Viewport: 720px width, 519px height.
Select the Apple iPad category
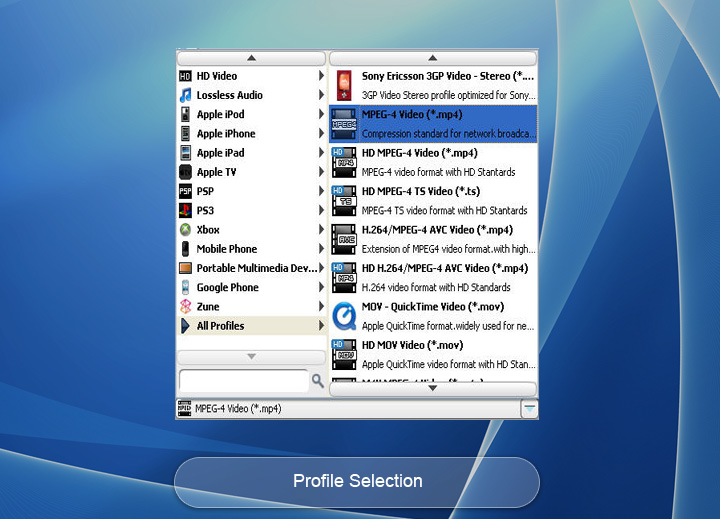pos(252,153)
